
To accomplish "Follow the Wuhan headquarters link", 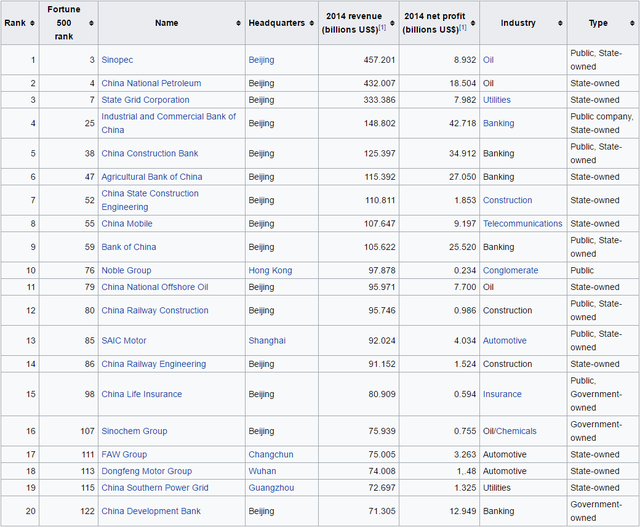I will coord(262,471).
